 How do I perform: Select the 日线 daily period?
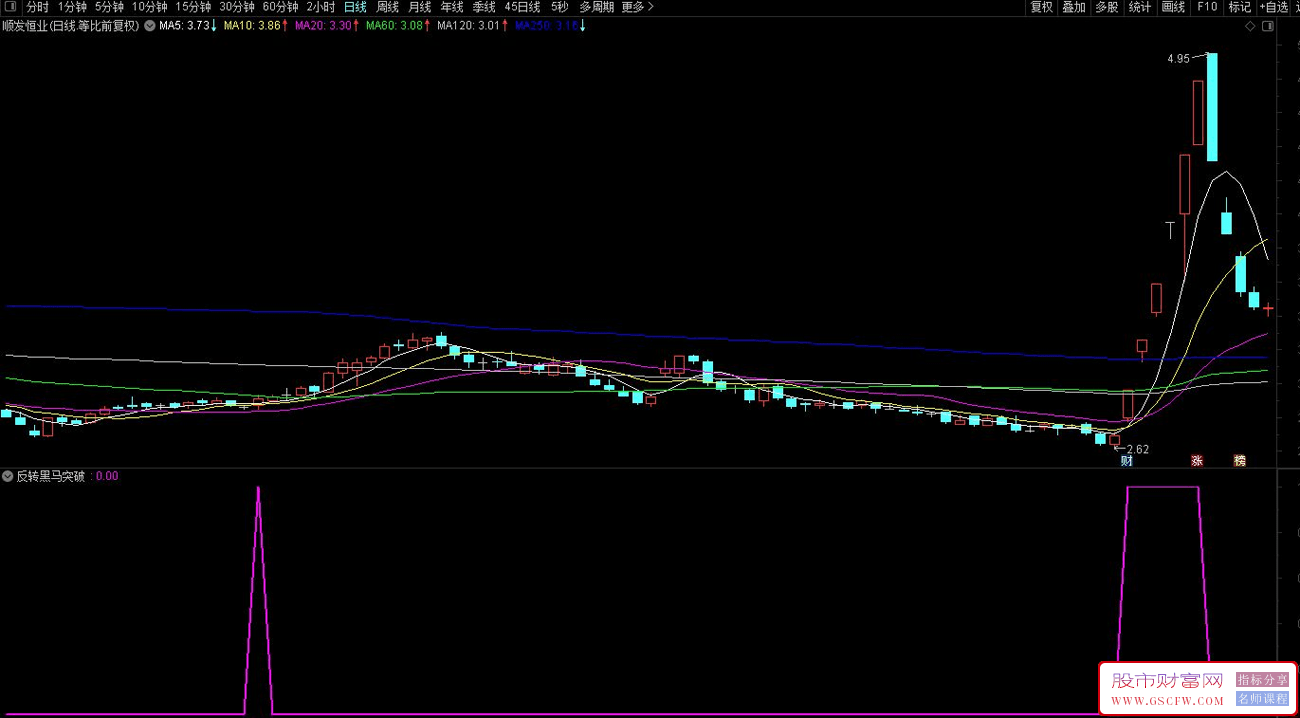355,7
